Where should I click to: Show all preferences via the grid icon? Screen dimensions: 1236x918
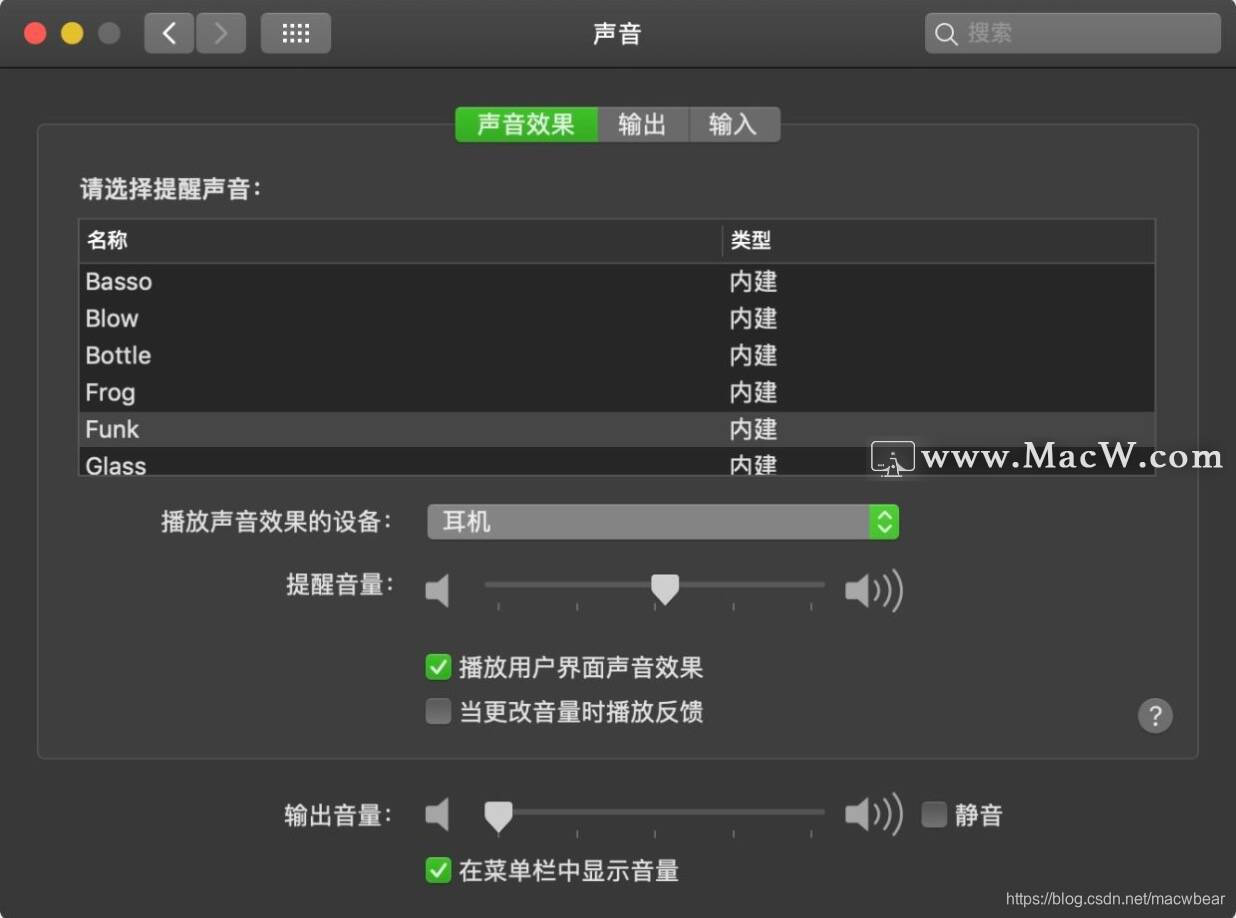[296, 33]
